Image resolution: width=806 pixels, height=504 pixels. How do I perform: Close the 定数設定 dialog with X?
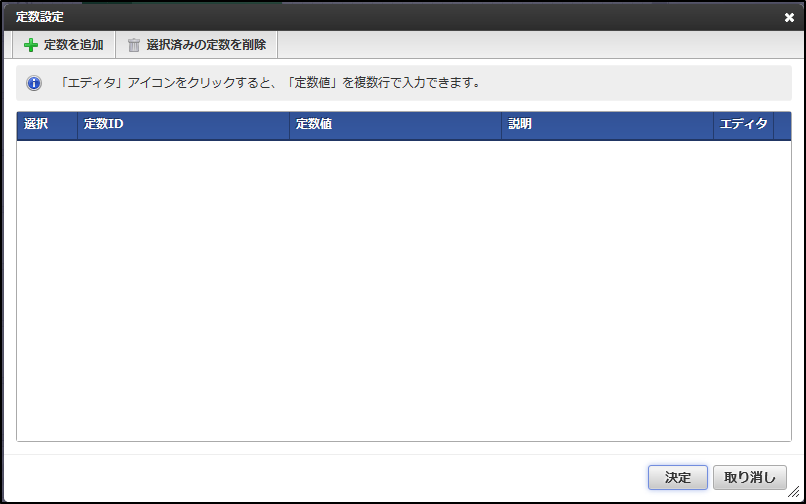789,18
